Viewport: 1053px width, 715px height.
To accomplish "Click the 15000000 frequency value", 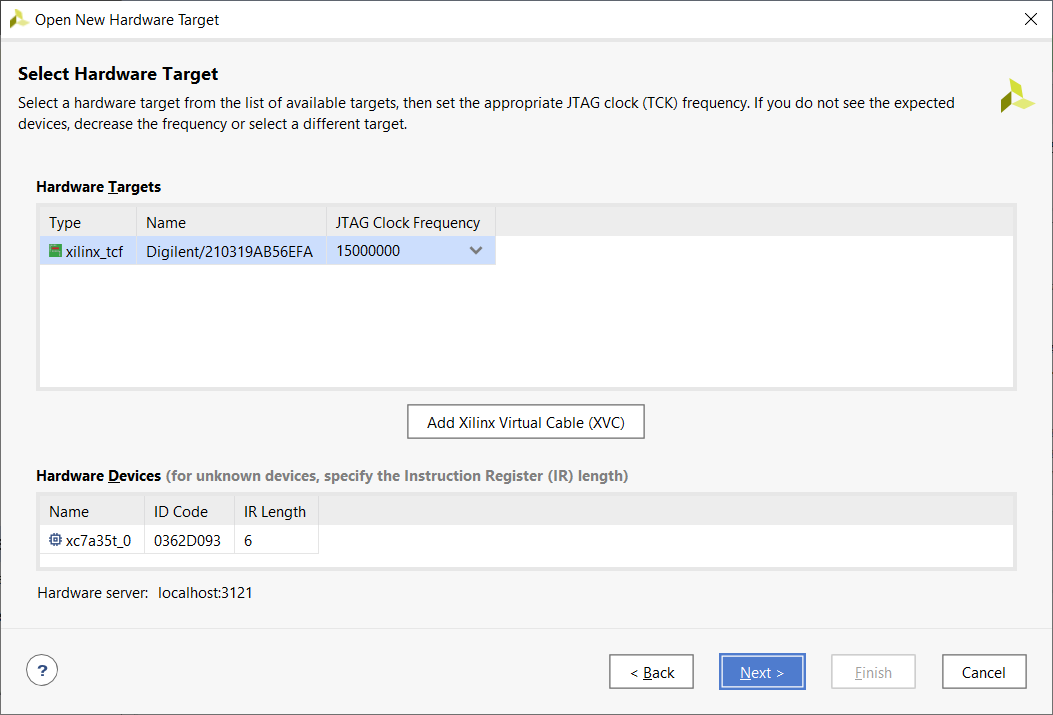I will pos(368,250).
